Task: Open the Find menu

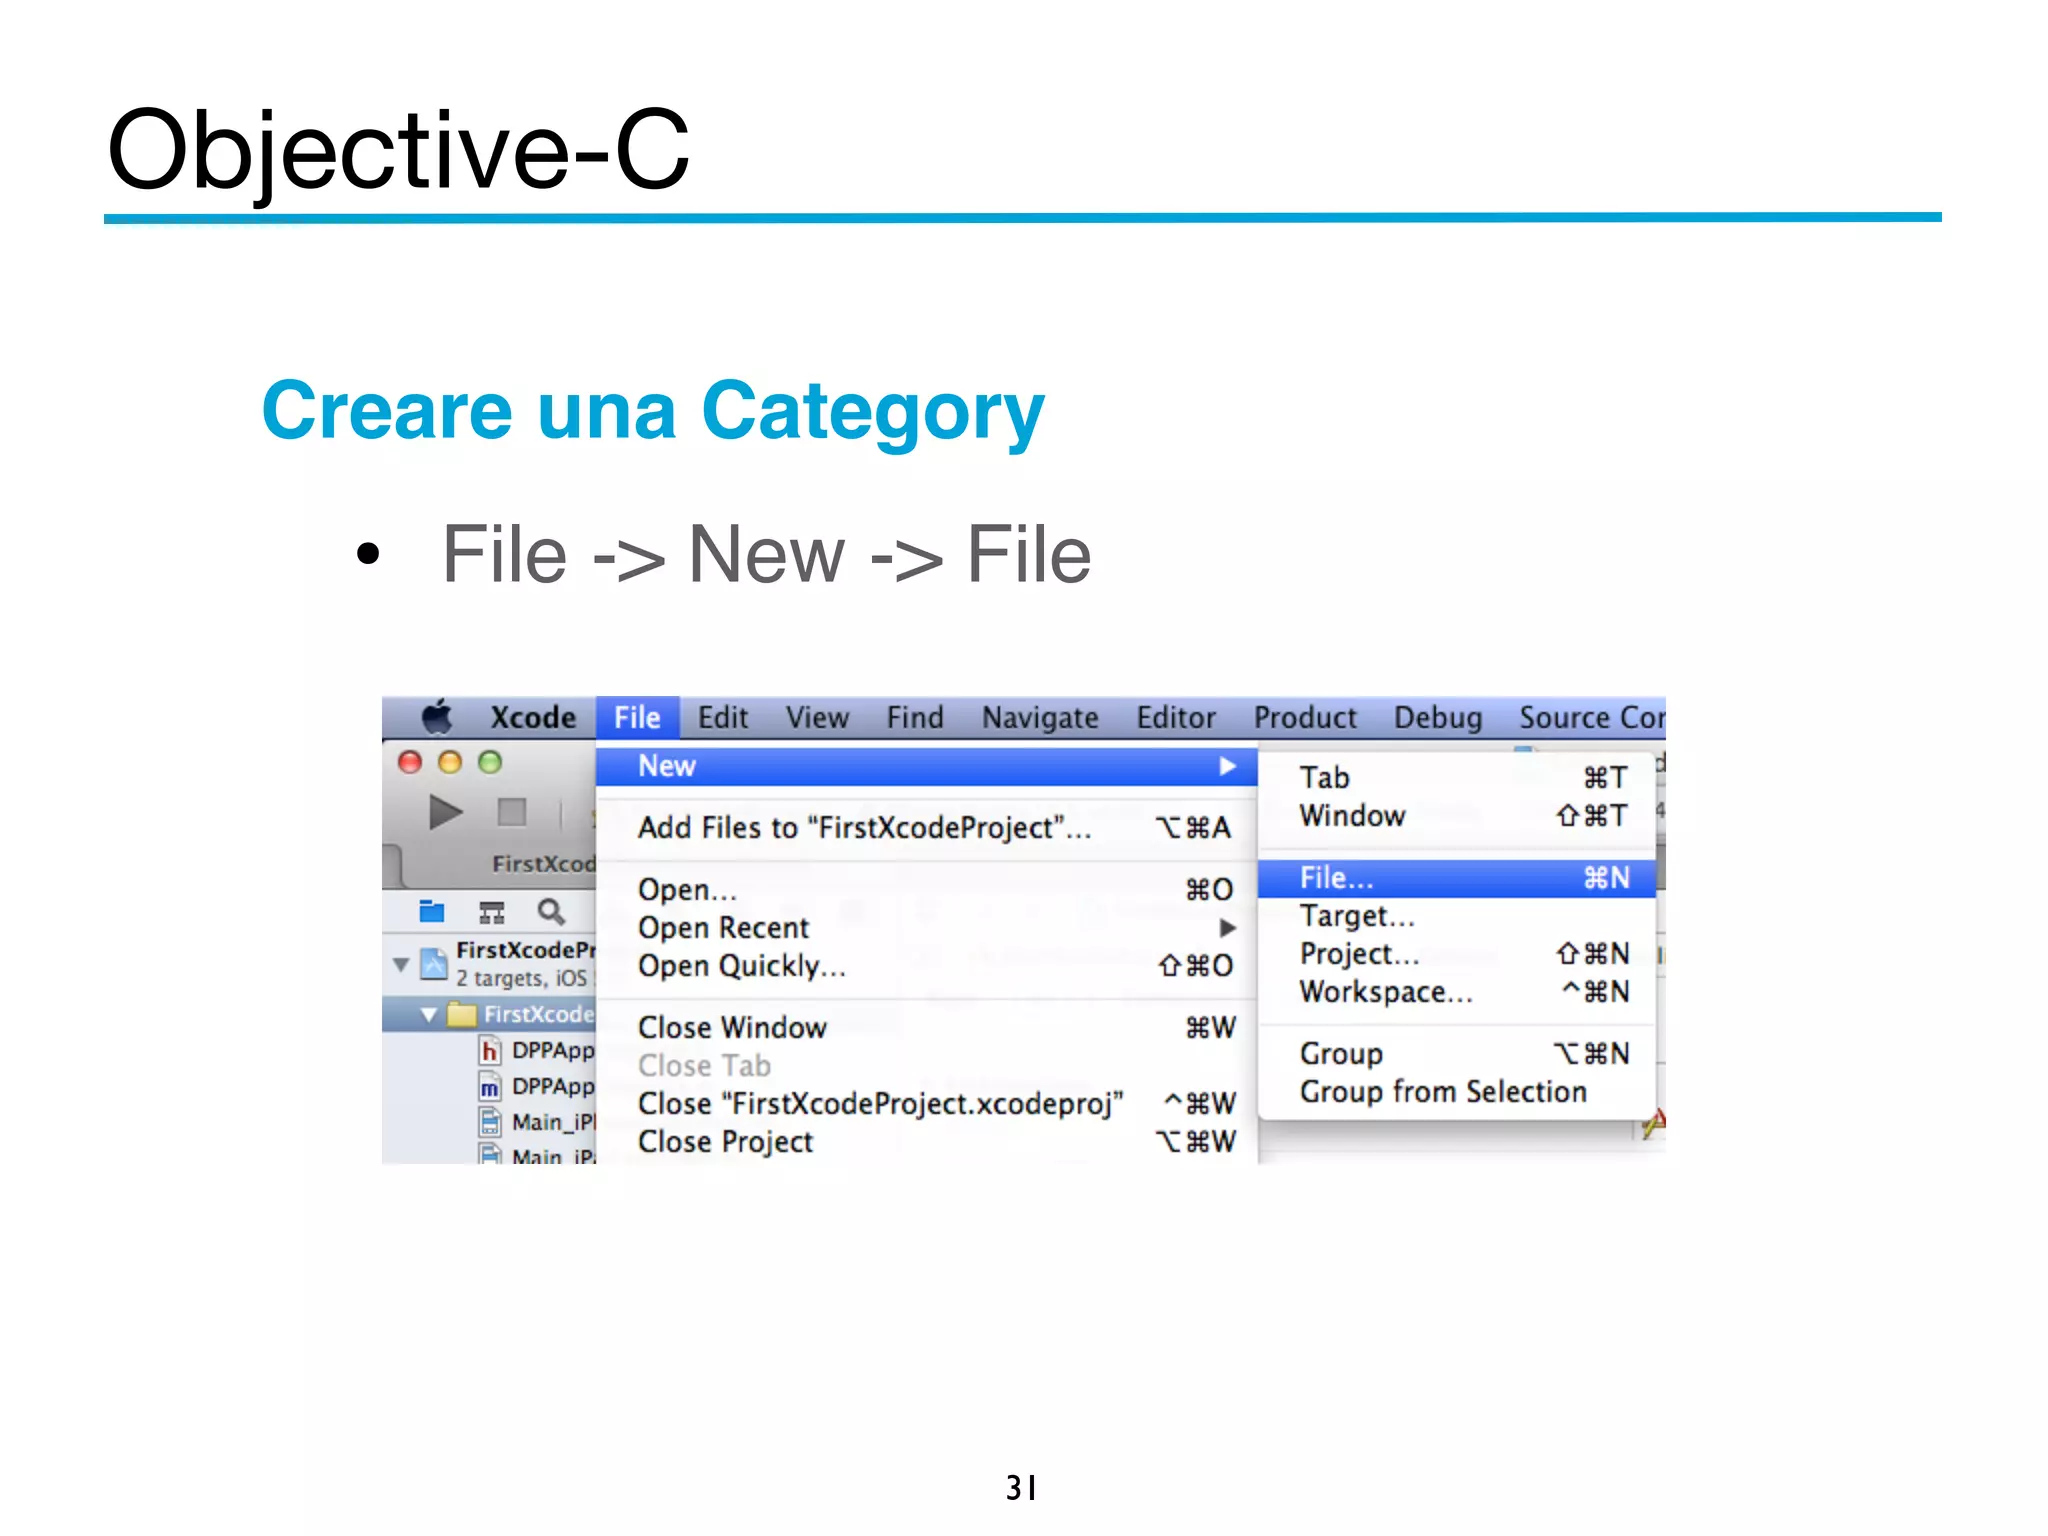Action: [x=915, y=717]
